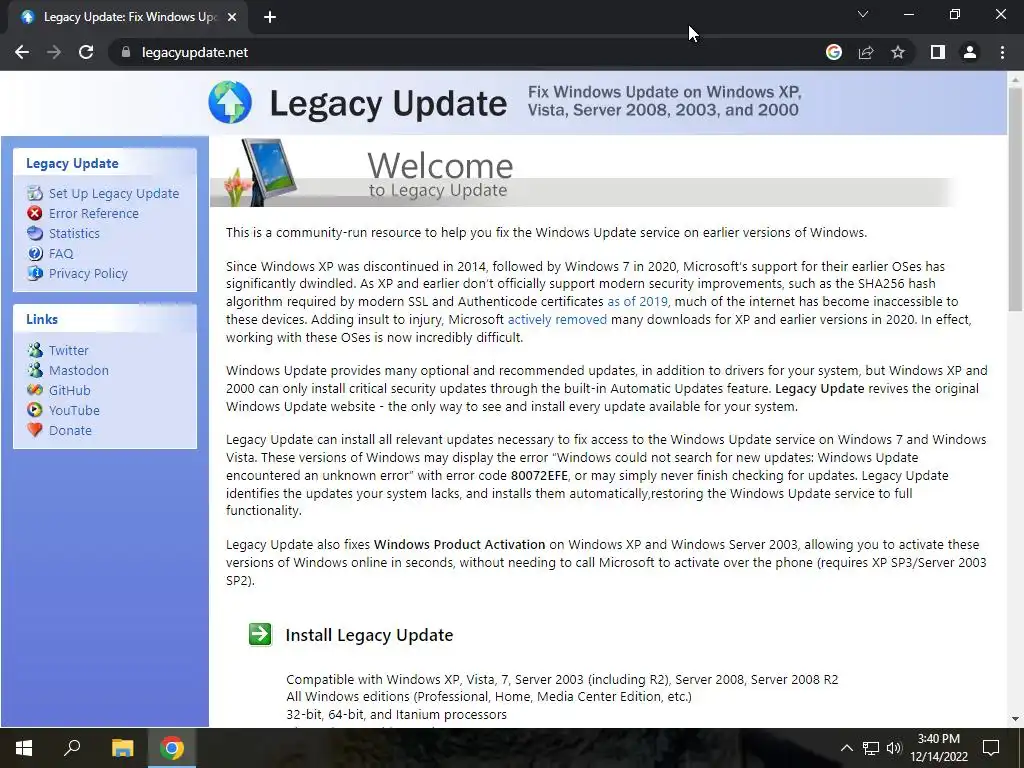Open the Twitter text link

[x=69, y=351]
